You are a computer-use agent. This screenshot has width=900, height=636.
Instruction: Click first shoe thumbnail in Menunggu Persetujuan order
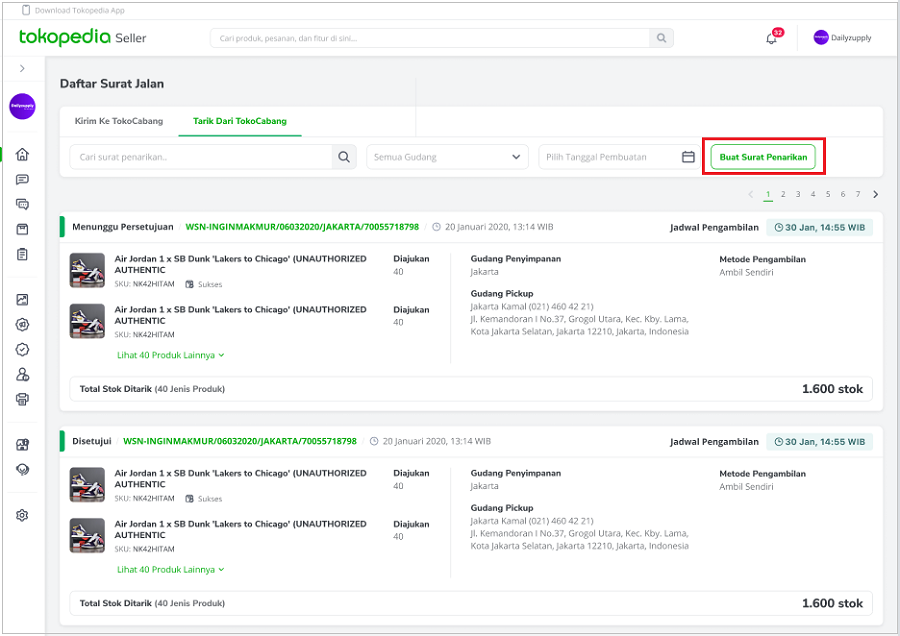coord(87,270)
